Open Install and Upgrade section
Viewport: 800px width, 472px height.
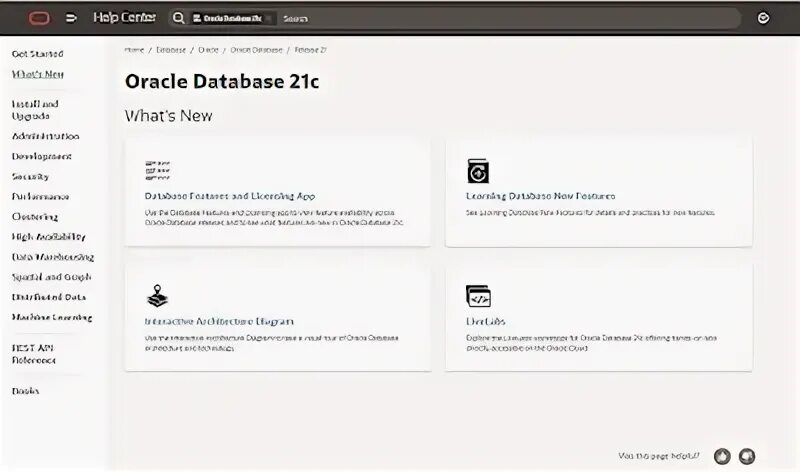[35, 110]
